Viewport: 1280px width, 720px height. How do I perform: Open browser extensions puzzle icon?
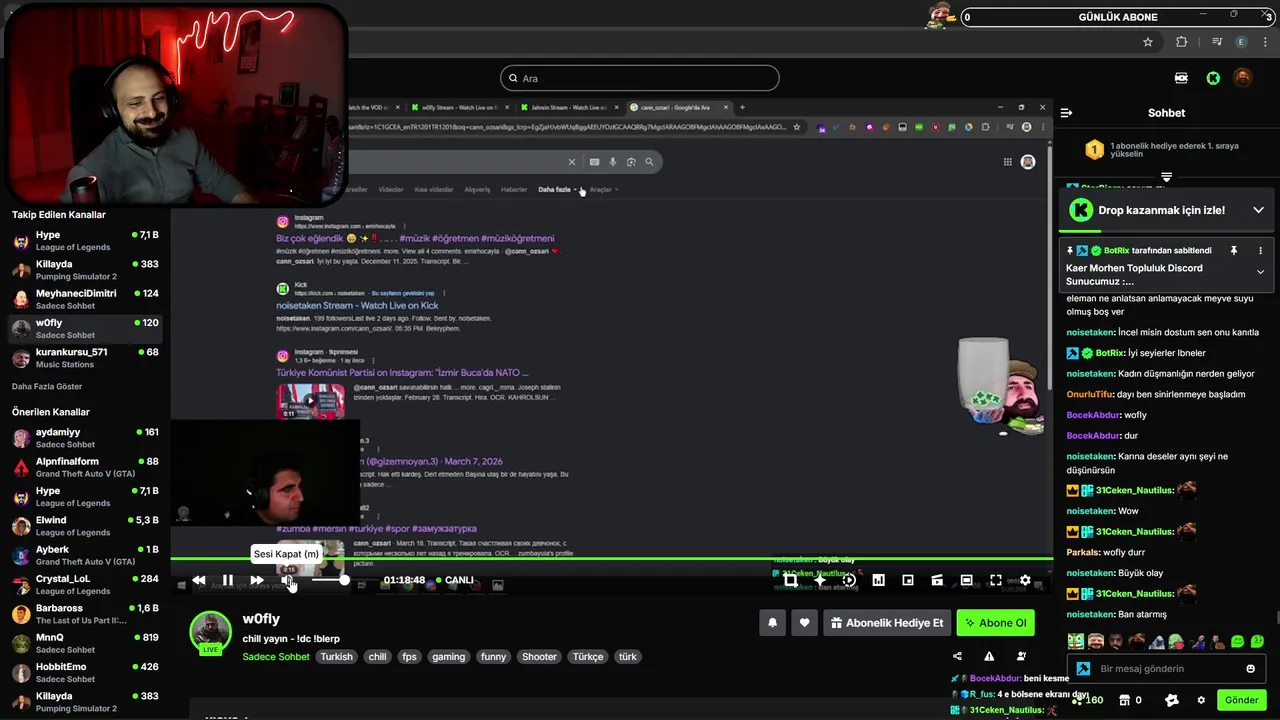pos(1182,42)
